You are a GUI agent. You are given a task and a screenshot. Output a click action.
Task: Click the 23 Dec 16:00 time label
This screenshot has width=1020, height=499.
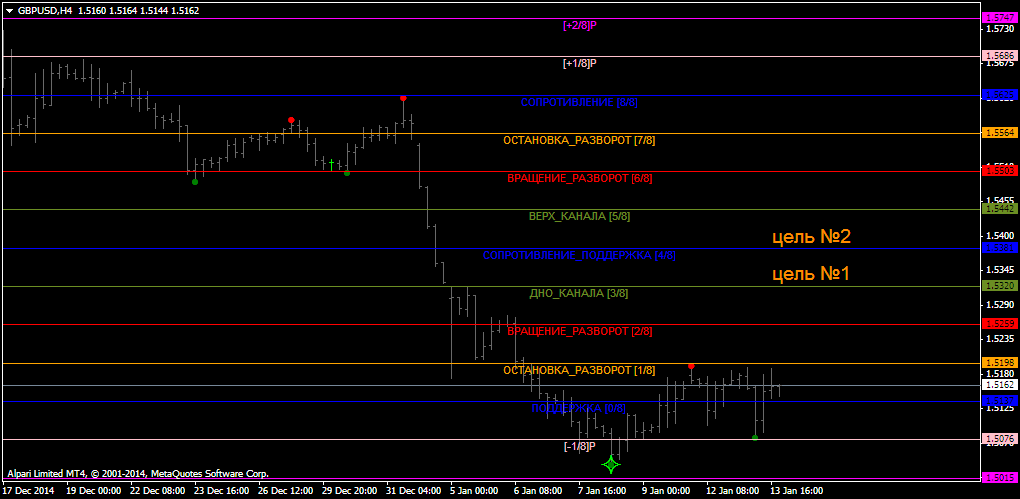pos(221,491)
